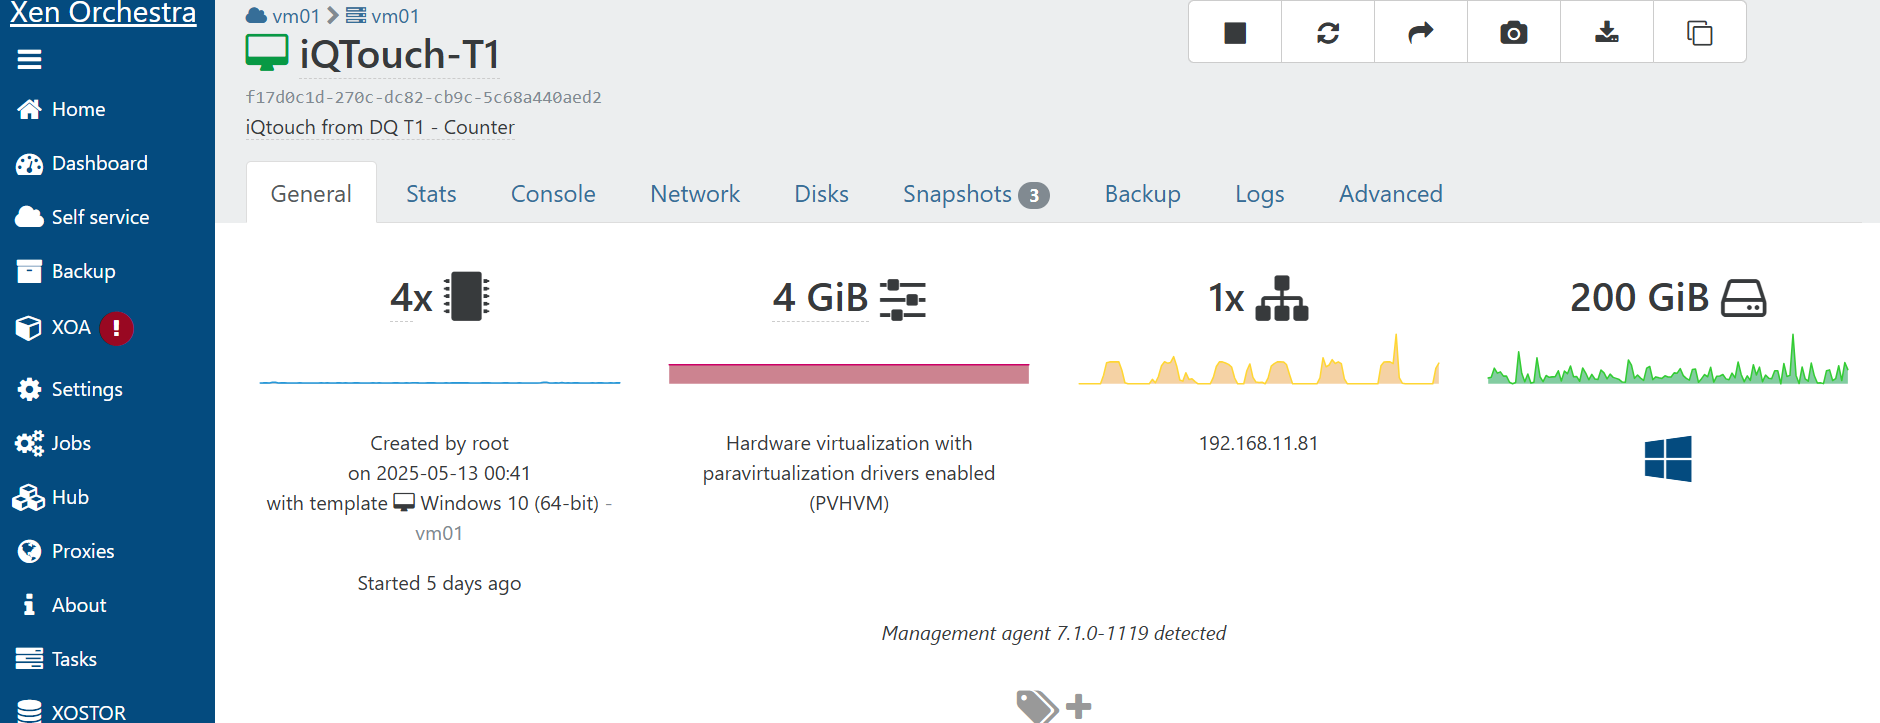Copy the VM using the duplicate icon

[x=1700, y=33]
